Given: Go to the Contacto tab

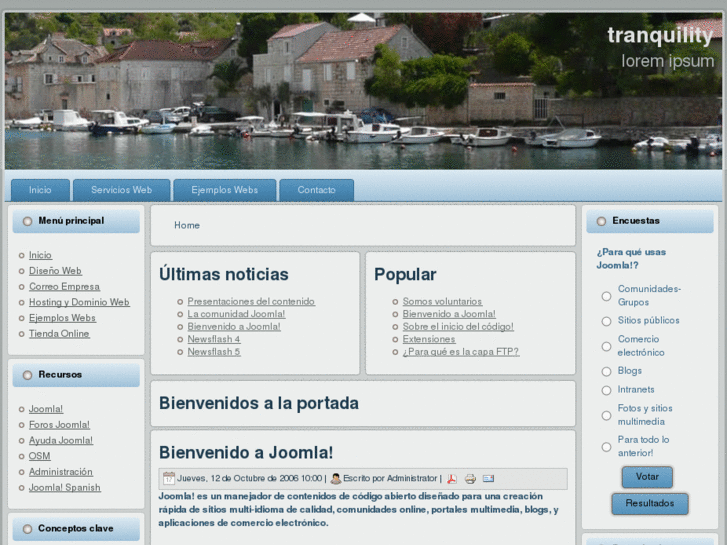Looking at the screenshot, I should pyautogui.click(x=317, y=190).
